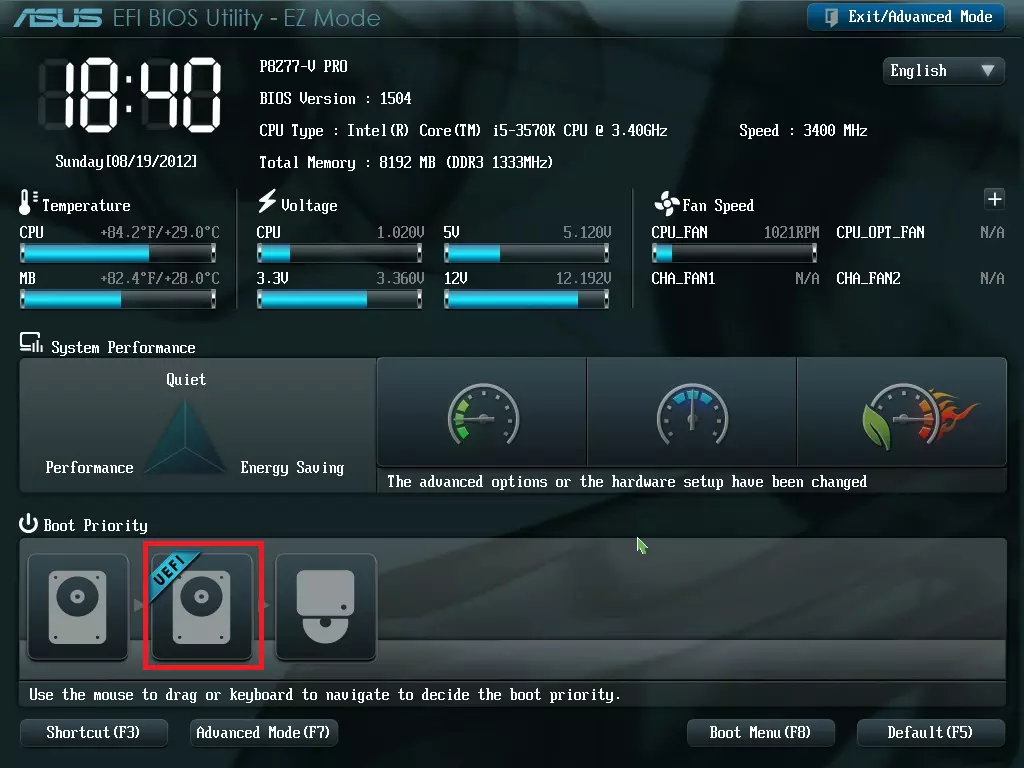Click the plus icon beside Fan Speed

click(994, 199)
